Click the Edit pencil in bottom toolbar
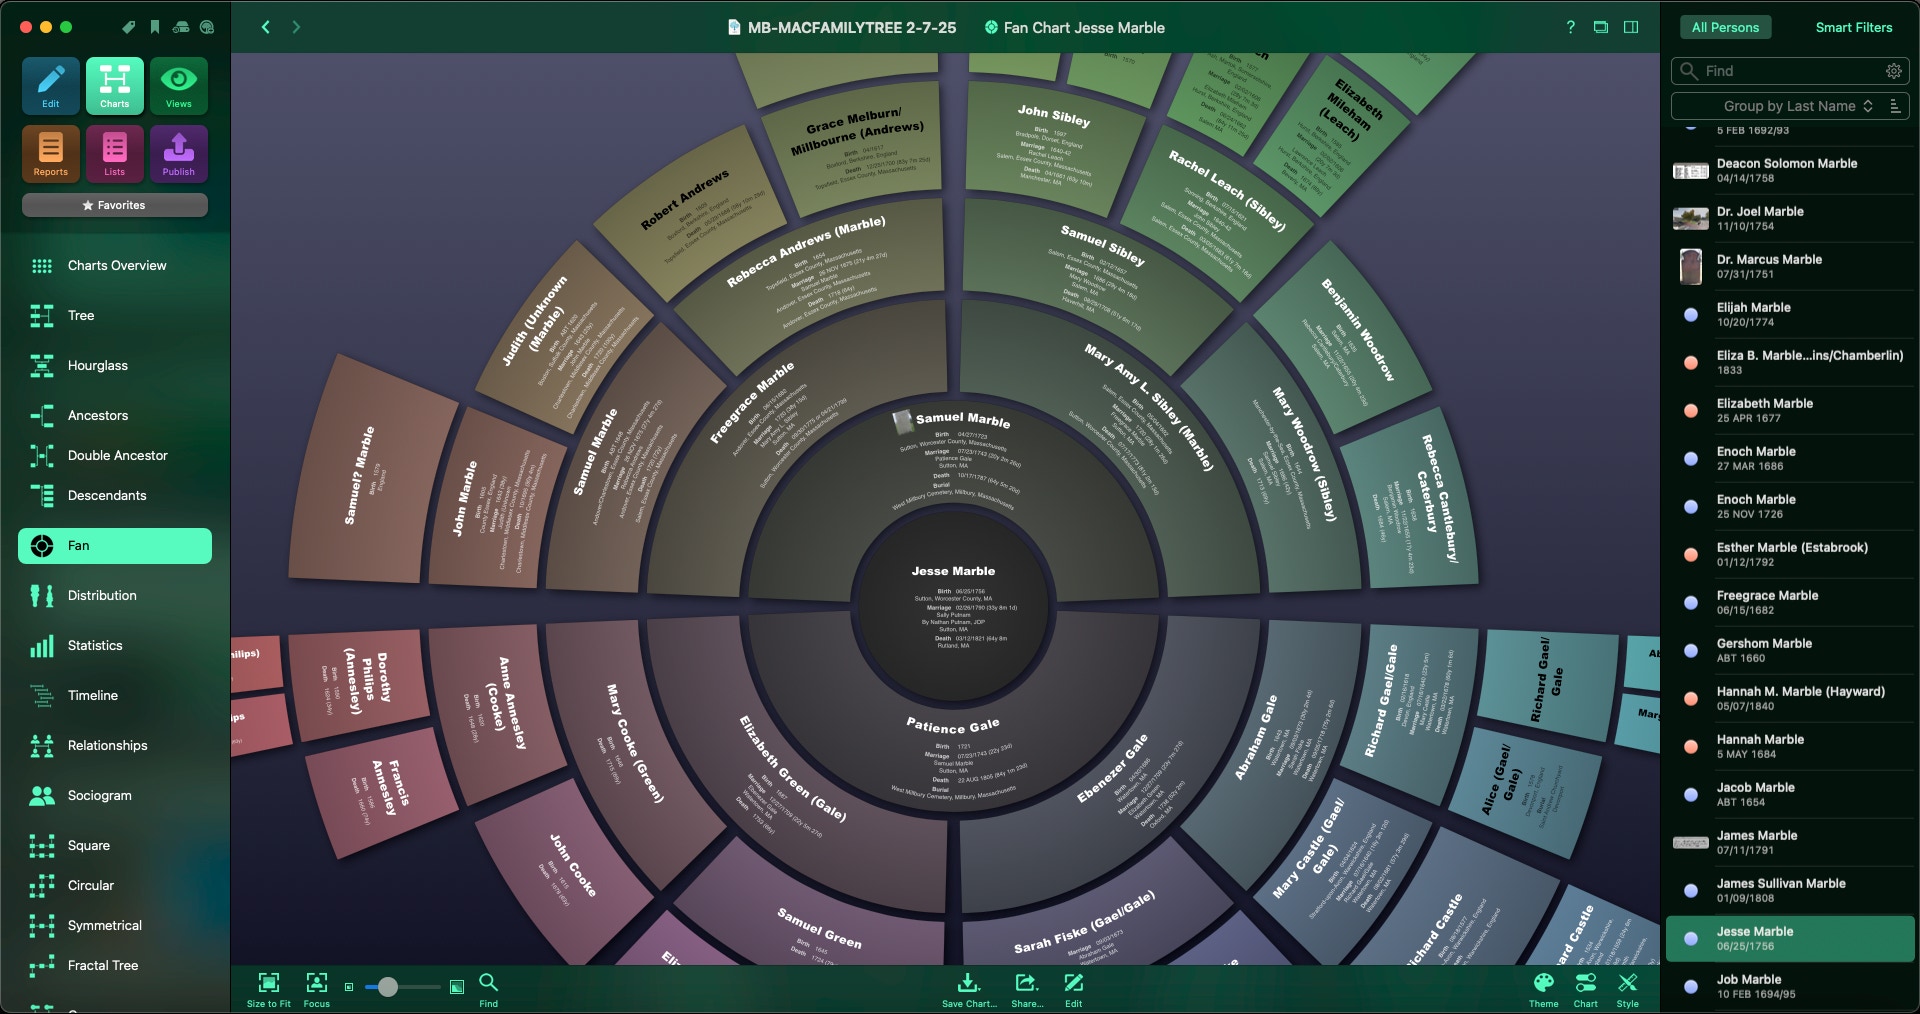The width and height of the screenshot is (1920, 1014). coord(1073,990)
